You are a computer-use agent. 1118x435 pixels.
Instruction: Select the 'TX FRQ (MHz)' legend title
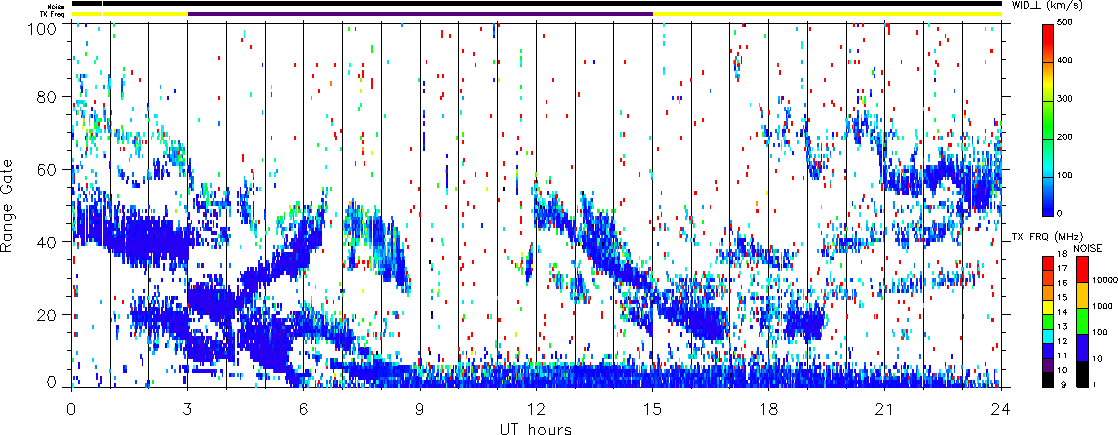[1047, 237]
